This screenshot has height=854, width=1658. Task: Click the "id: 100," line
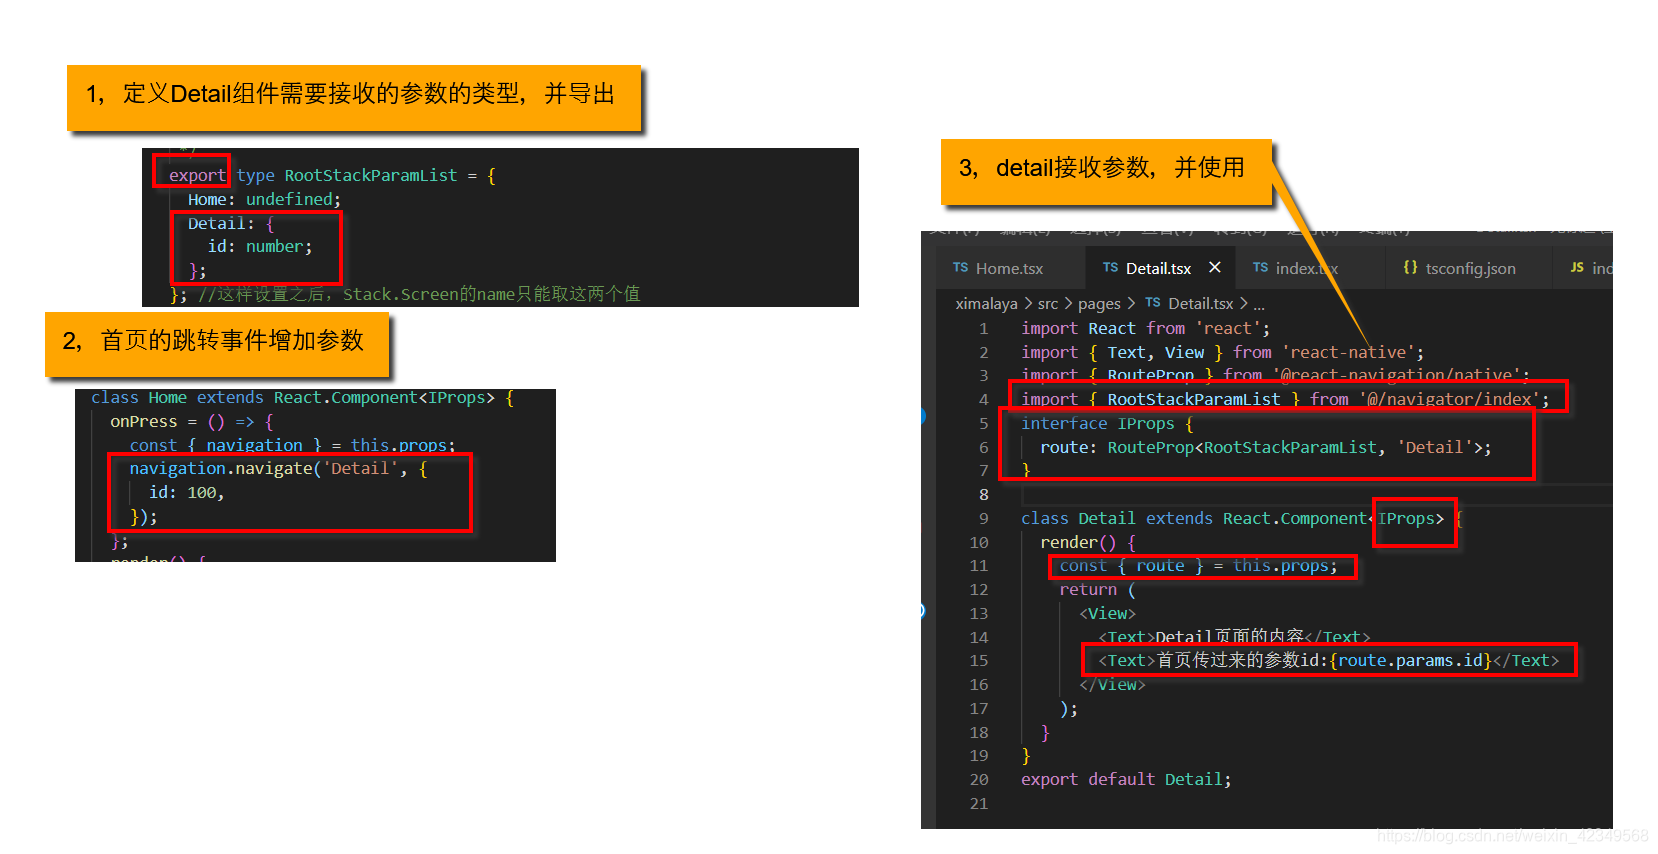pos(187,492)
